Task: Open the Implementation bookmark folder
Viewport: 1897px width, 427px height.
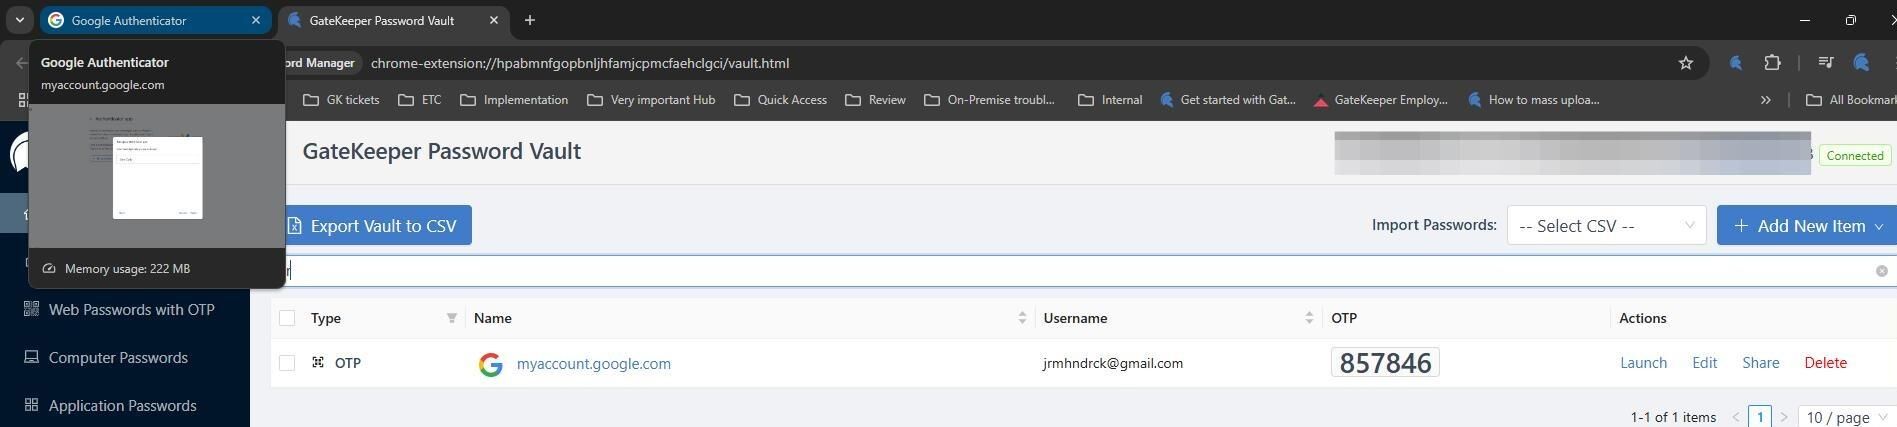Action: point(514,100)
